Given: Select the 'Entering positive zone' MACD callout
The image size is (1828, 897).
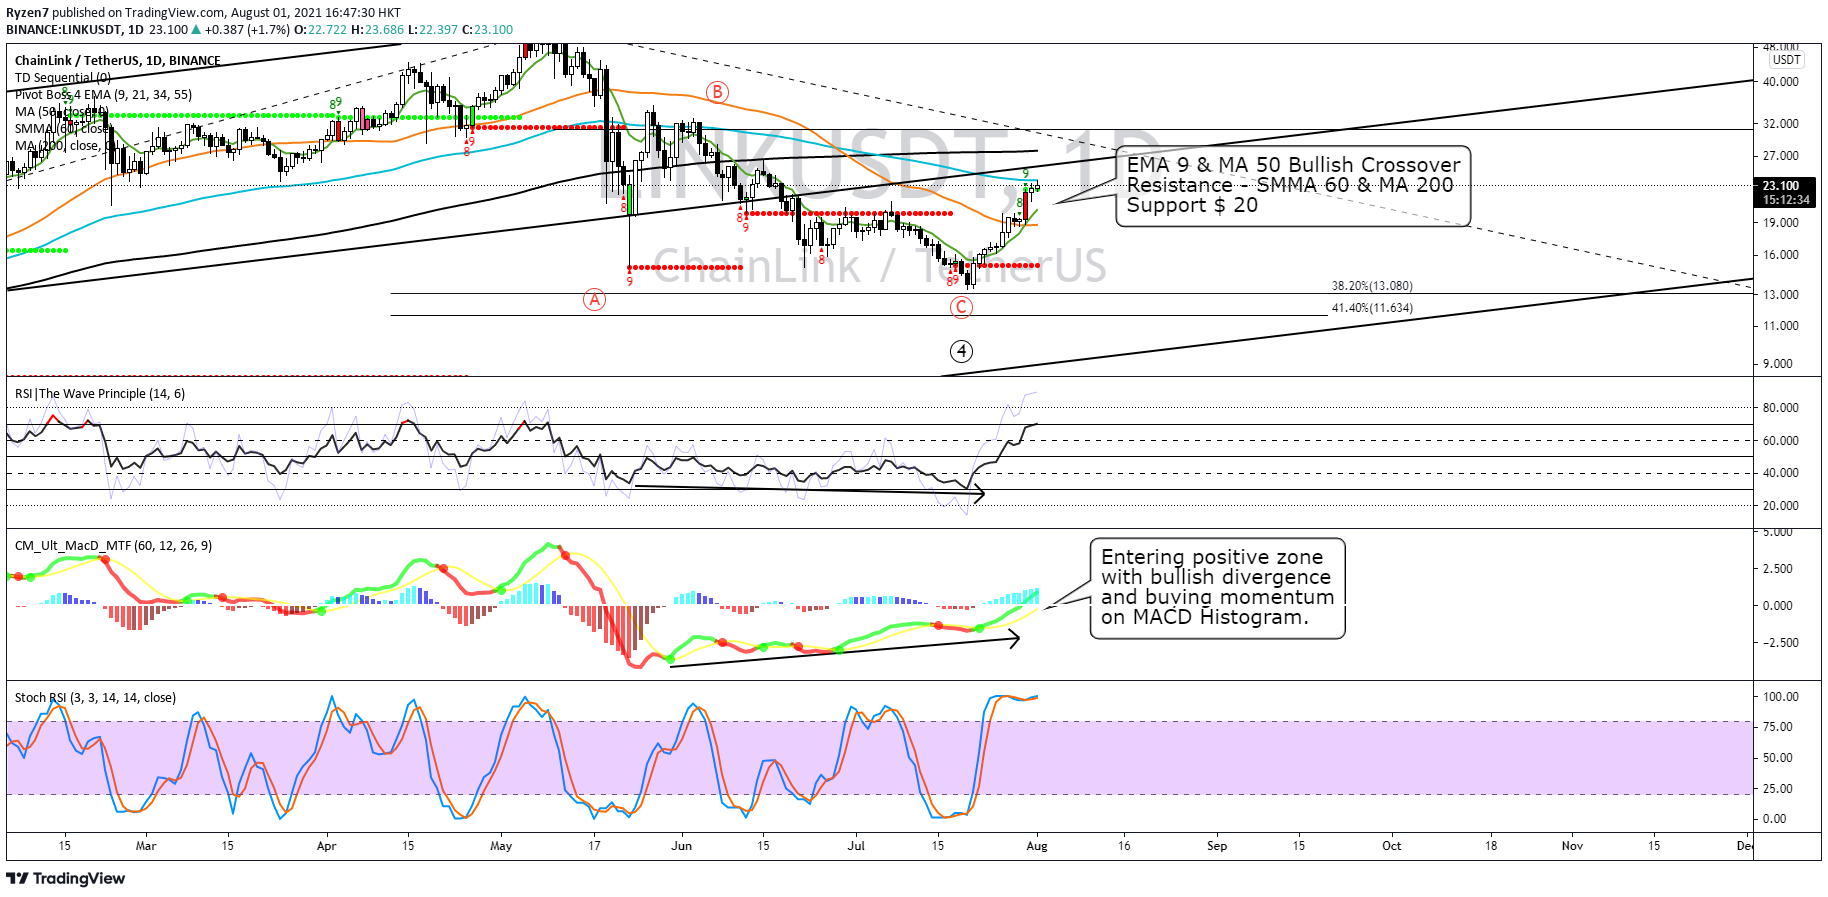Looking at the screenshot, I should (1217, 587).
